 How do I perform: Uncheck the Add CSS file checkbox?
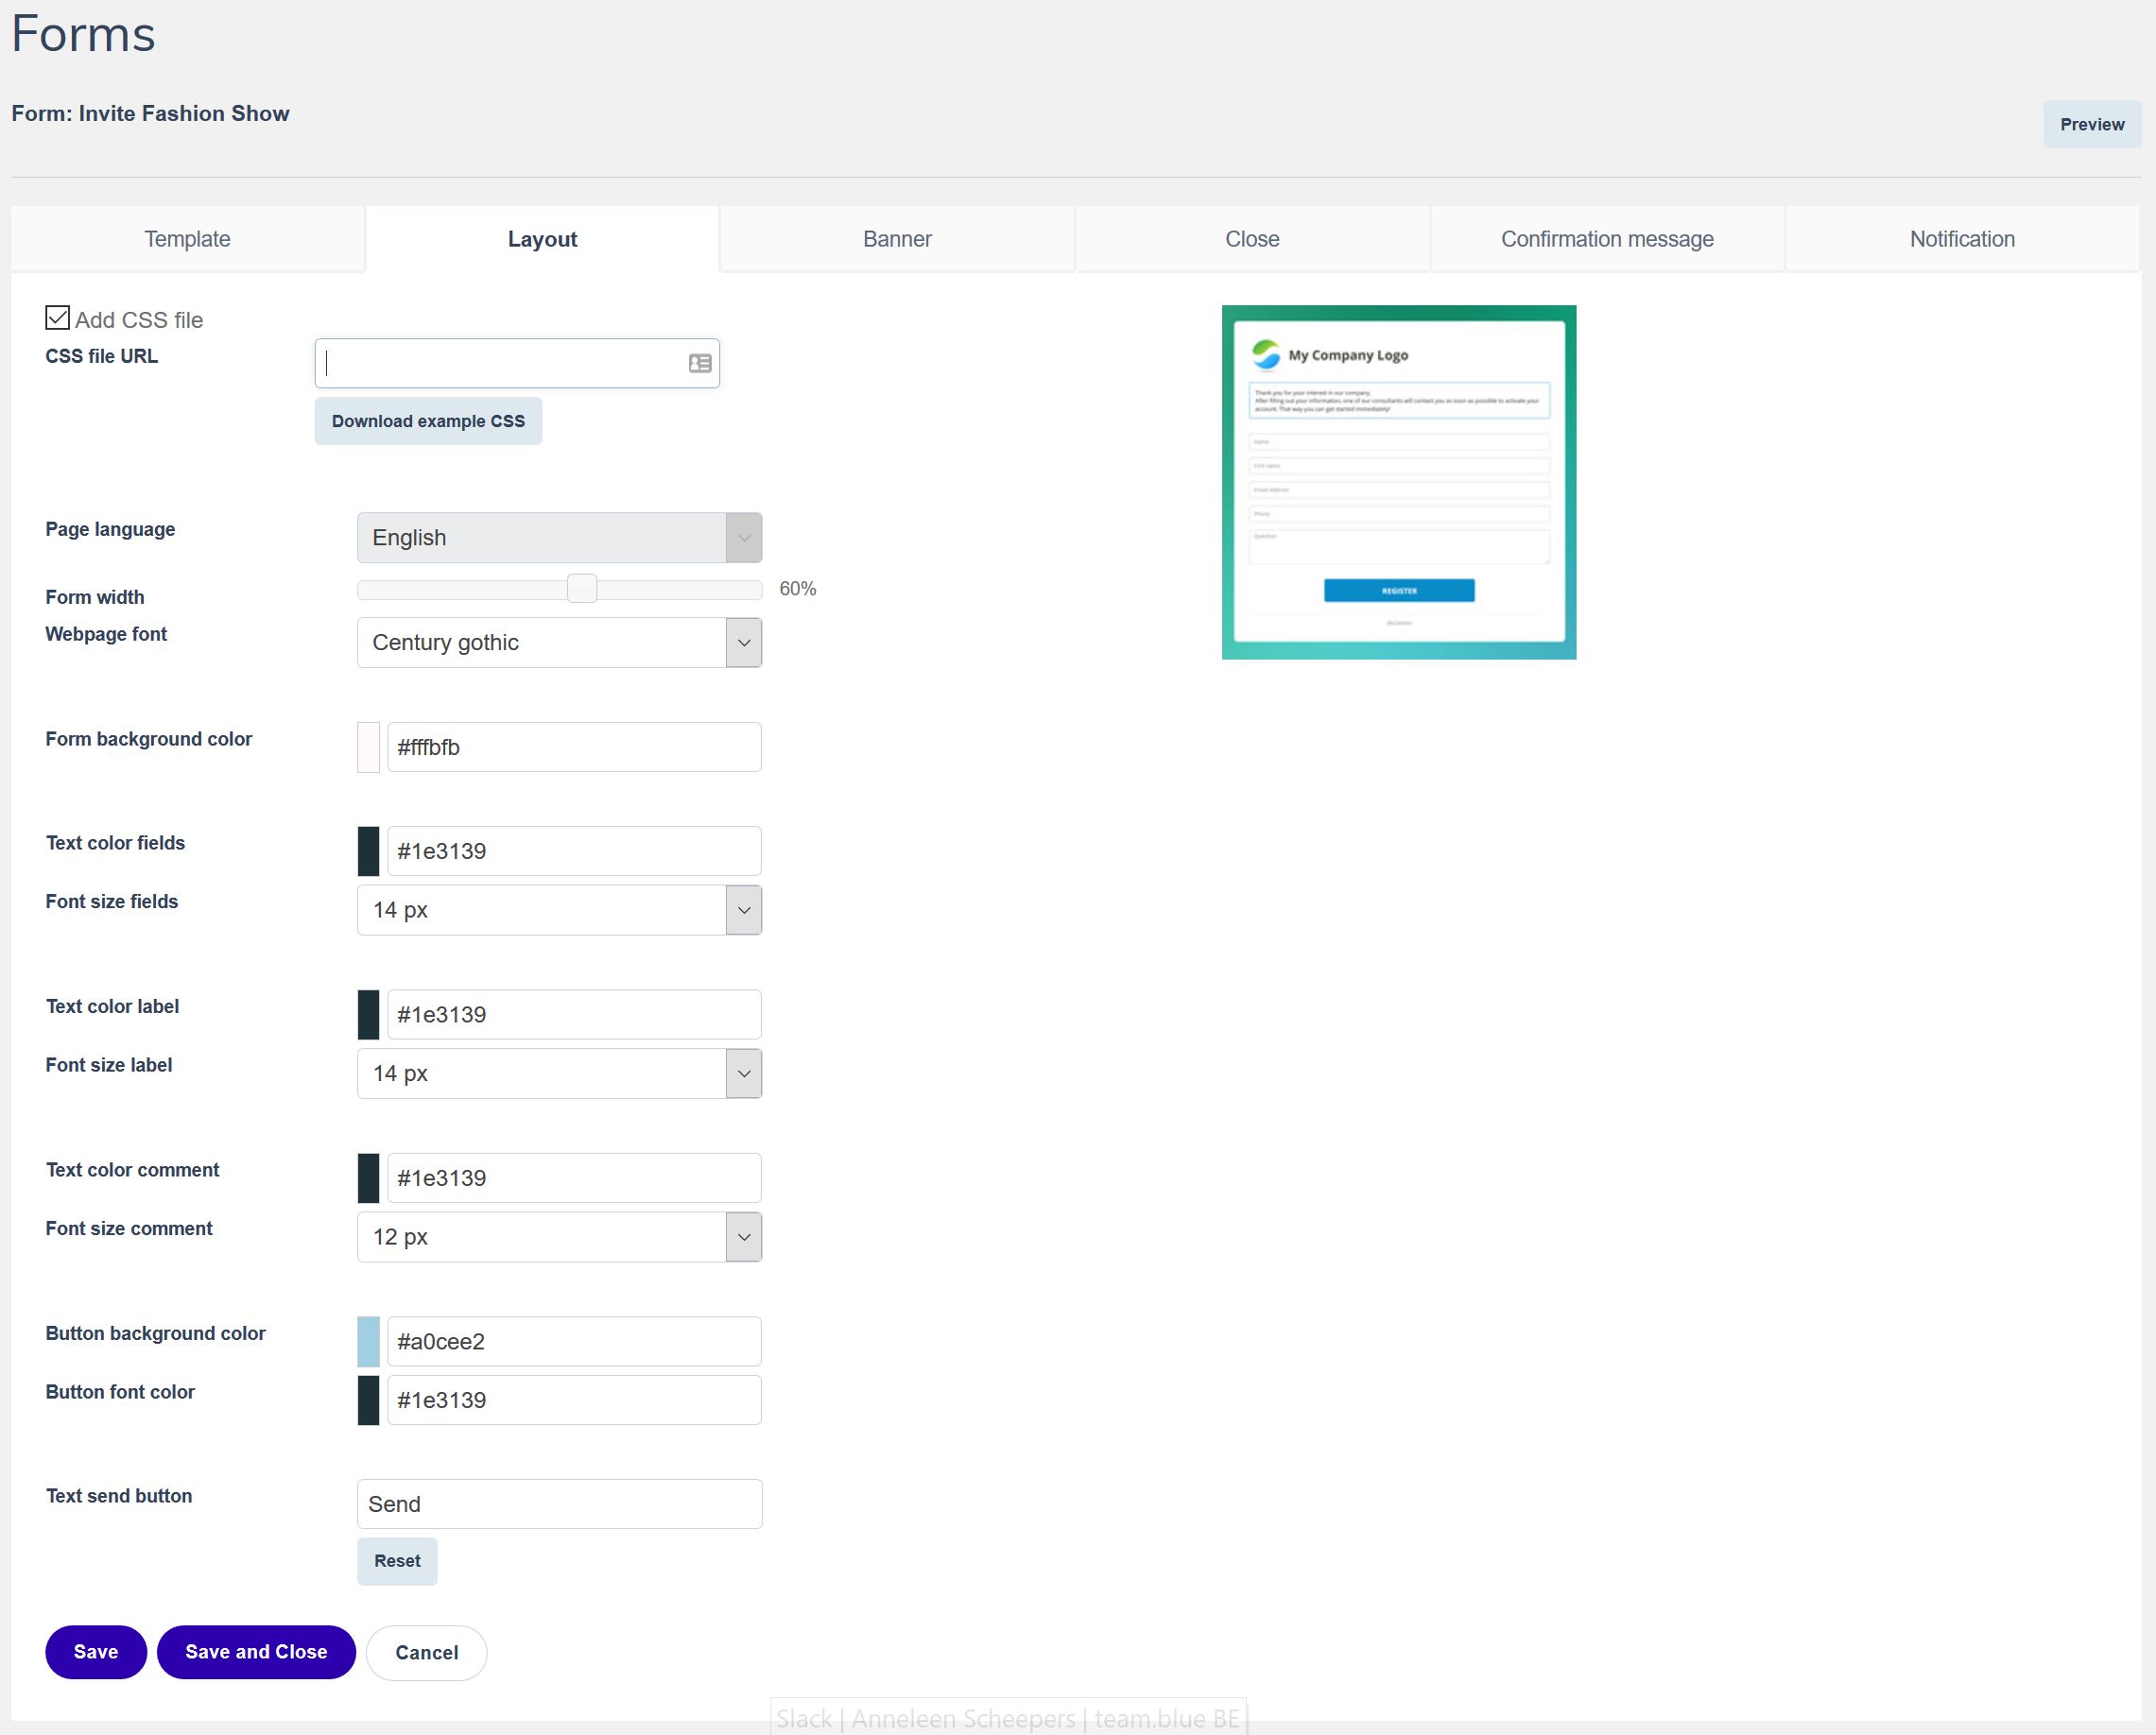(58, 318)
